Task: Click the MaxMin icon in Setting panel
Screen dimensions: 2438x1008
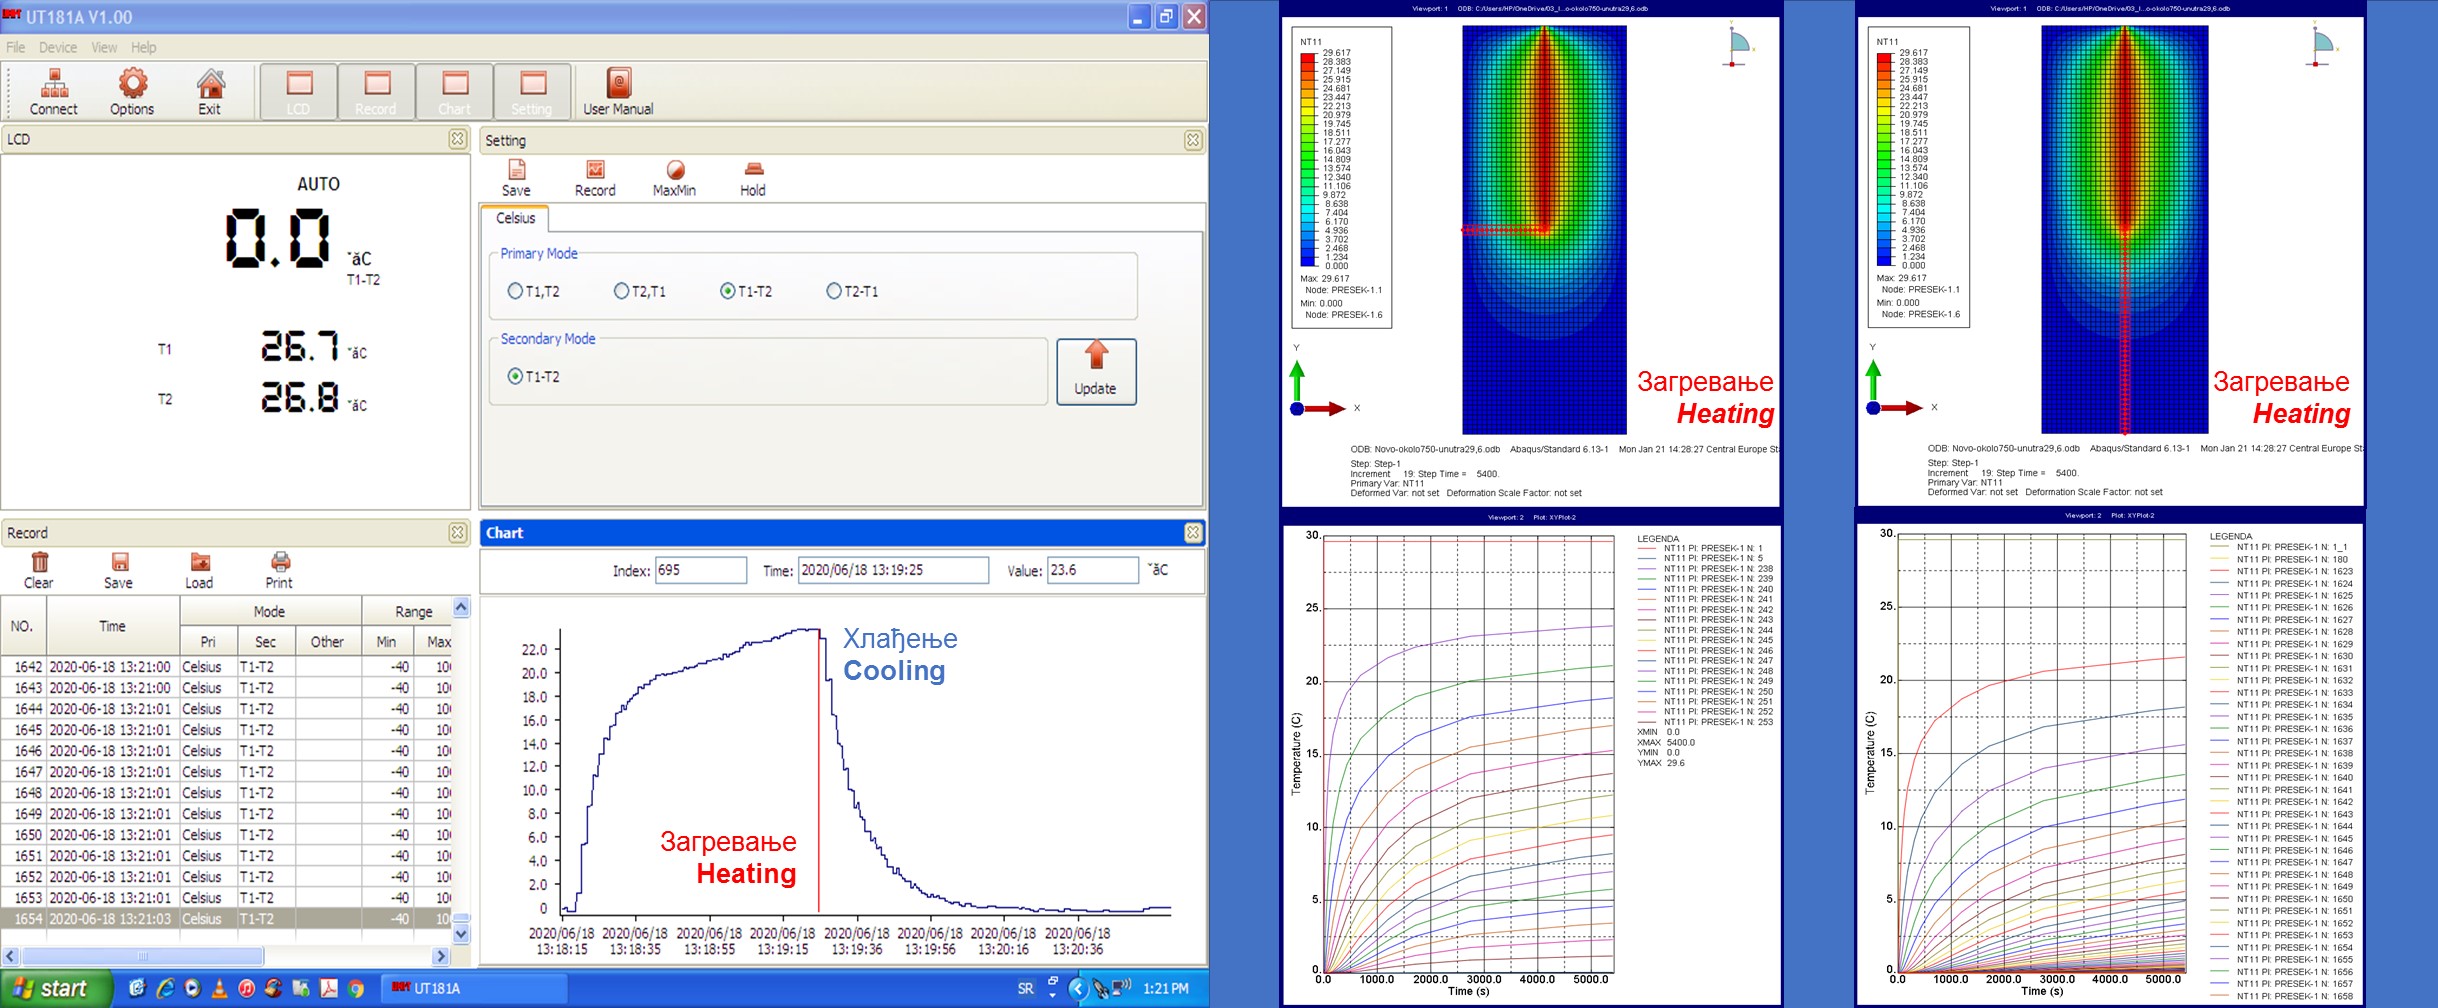Action: pos(674,178)
